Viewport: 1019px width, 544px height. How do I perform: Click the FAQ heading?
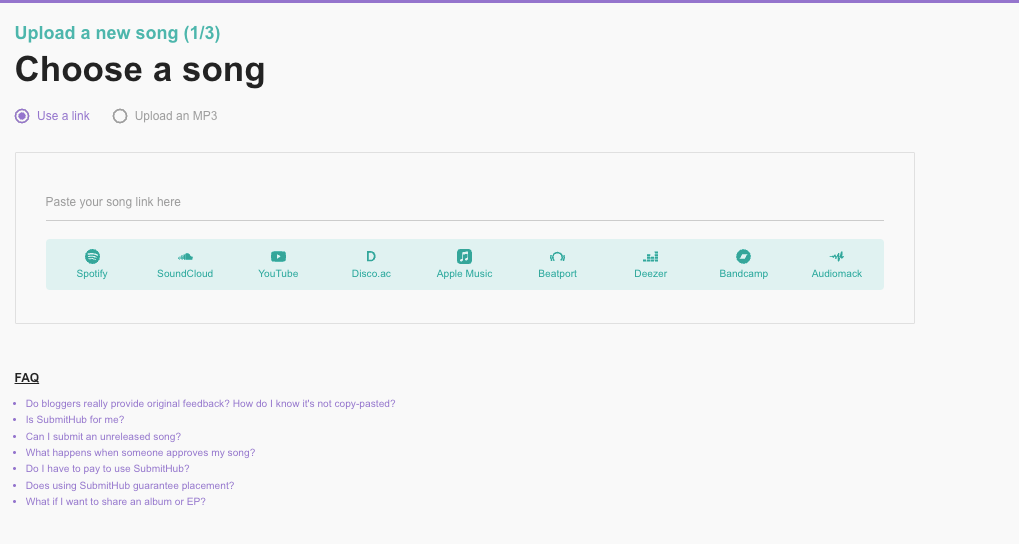coord(27,378)
